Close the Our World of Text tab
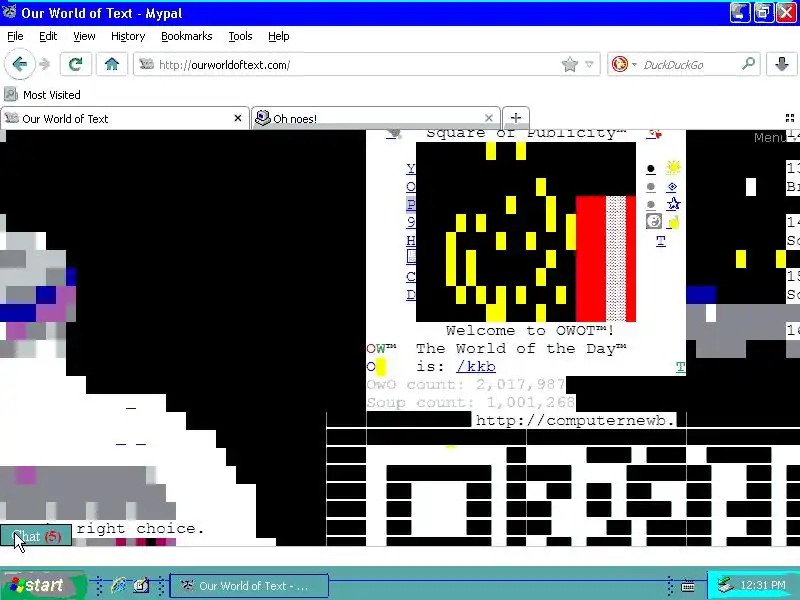800x600 pixels. [x=238, y=118]
